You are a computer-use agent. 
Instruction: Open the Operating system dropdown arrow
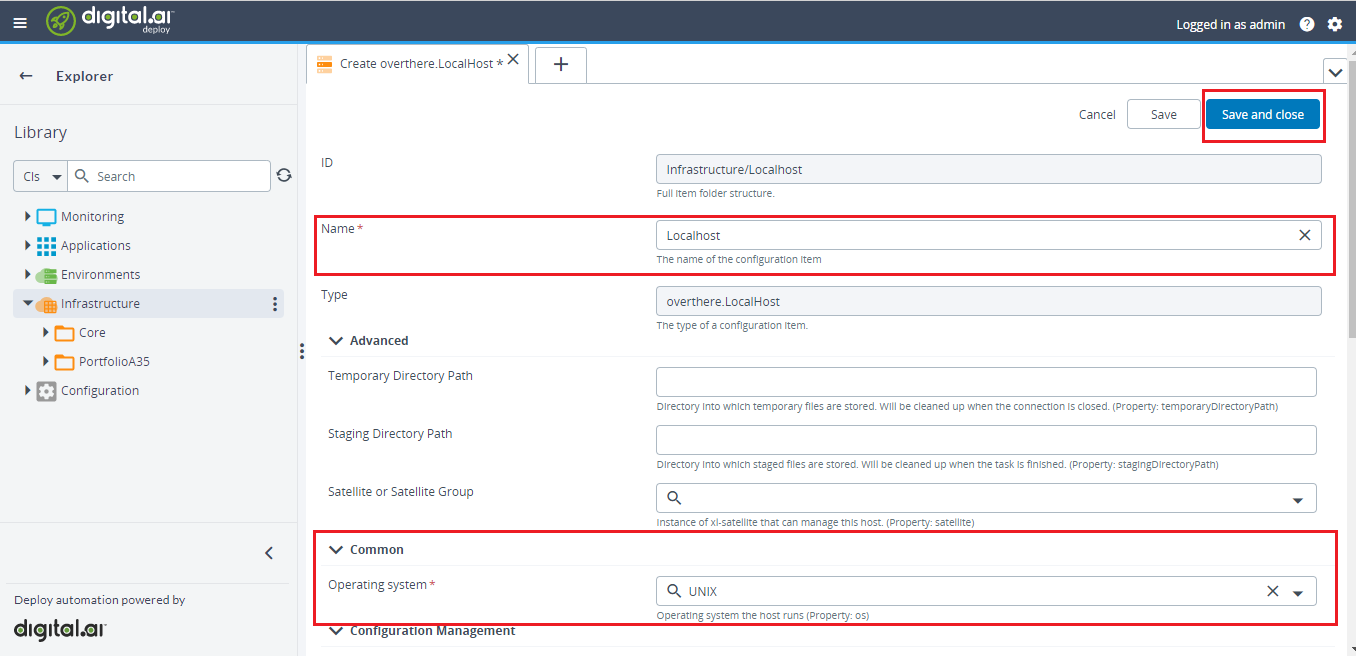(1298, 592)
